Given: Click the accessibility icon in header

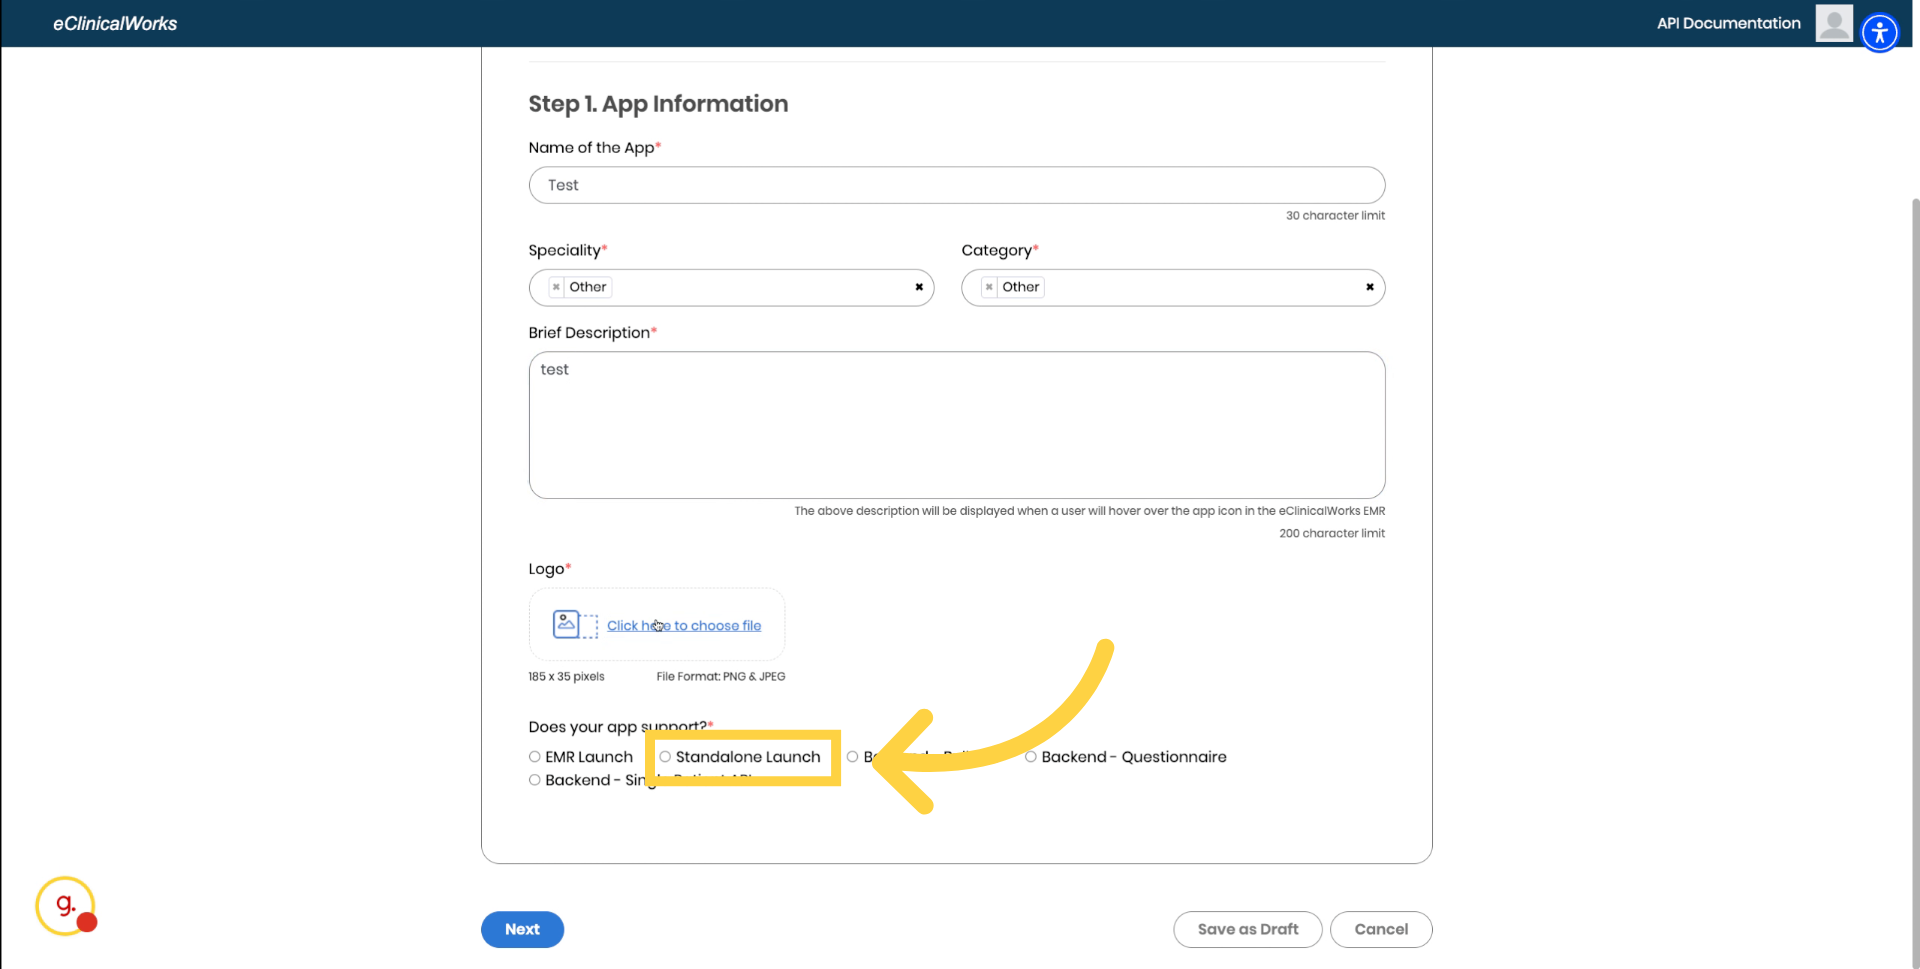Looking at the screenshot, I should pos(1879,33).
